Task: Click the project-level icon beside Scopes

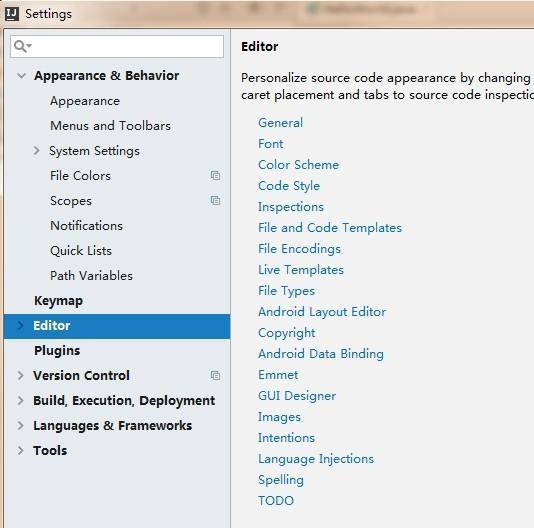Action: [x=215, y=200]
